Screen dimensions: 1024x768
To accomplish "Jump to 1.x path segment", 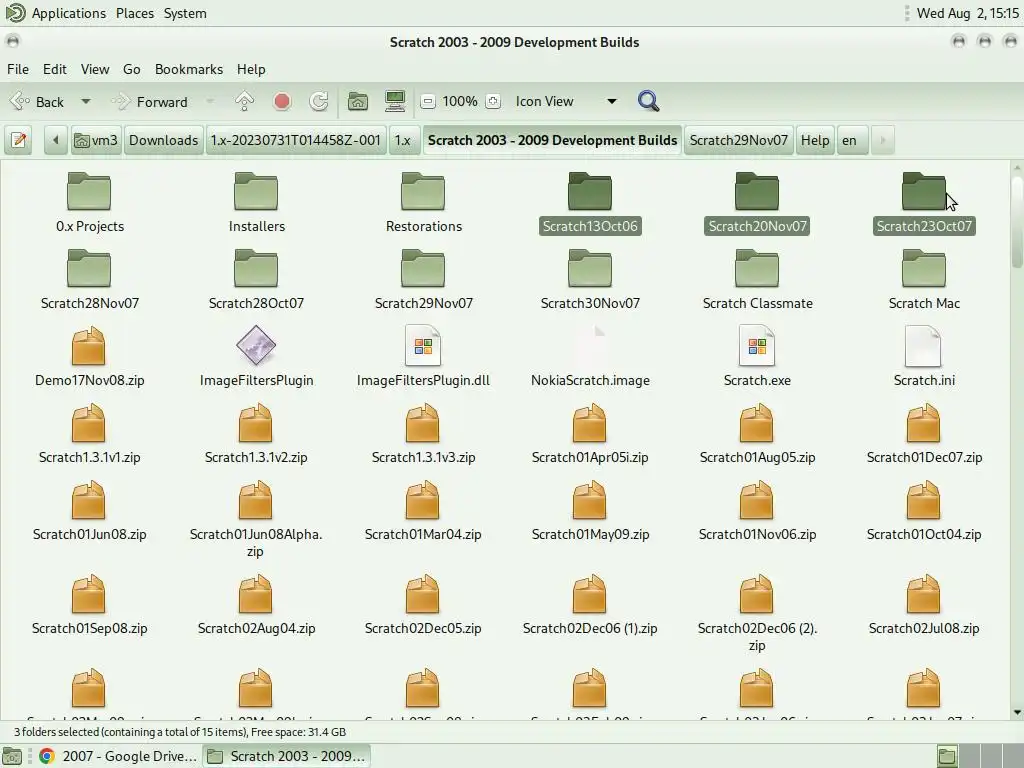I will (403, 140).
